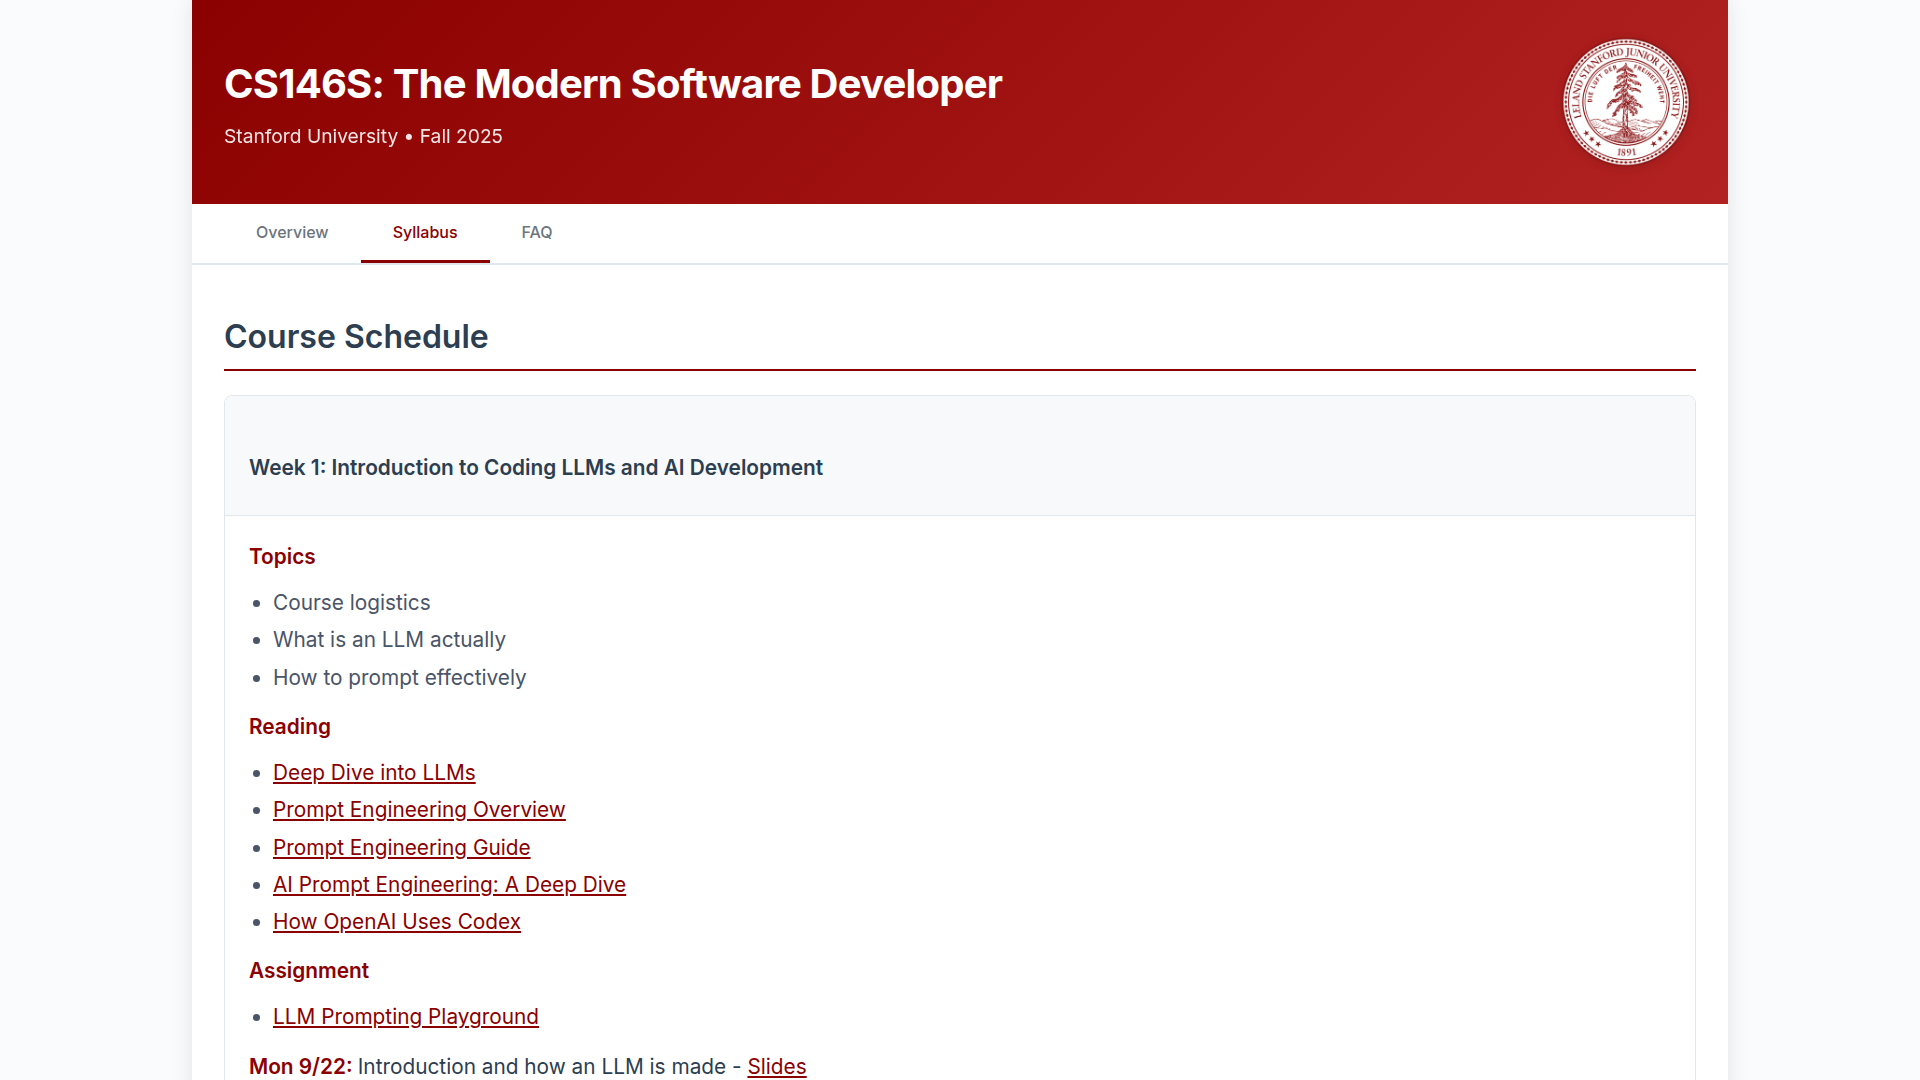Open the Deep Dive into LLMs reading

(x=374, y=772)
